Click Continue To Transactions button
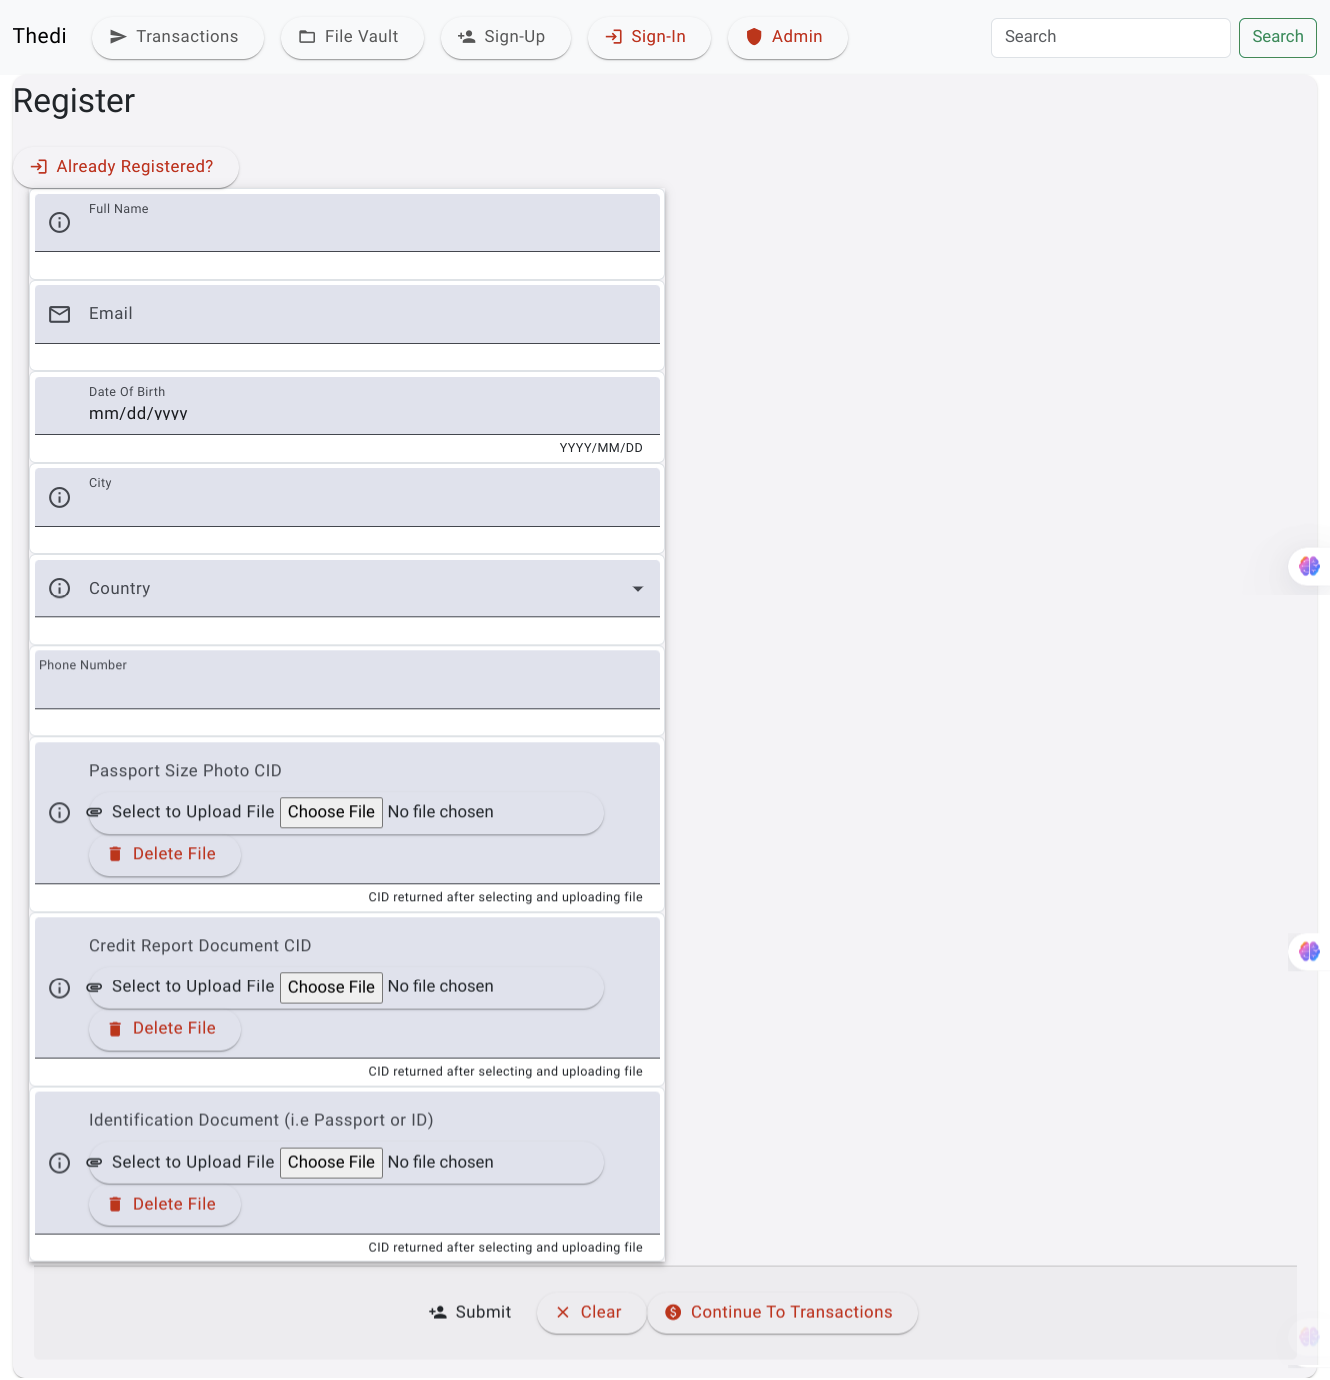The image size is (1330, 1380). pyautogui.click(x=782, y=1312)
